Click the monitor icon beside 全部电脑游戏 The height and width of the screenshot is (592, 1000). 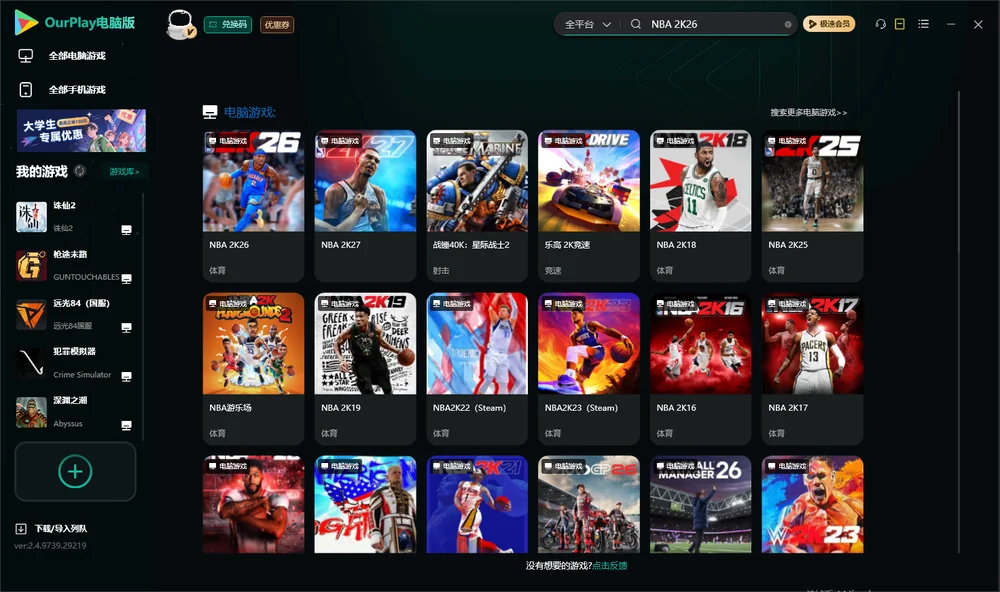point(26,56)
